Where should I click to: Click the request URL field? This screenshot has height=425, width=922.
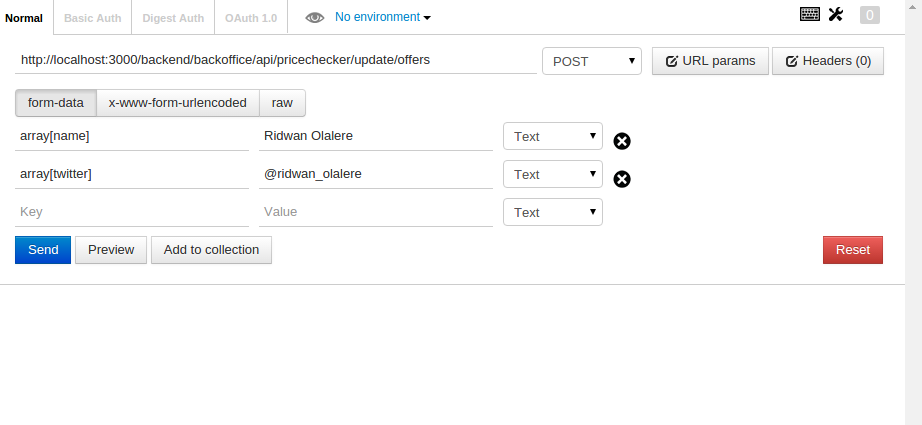pyautogui.click(x=275, y=60)
